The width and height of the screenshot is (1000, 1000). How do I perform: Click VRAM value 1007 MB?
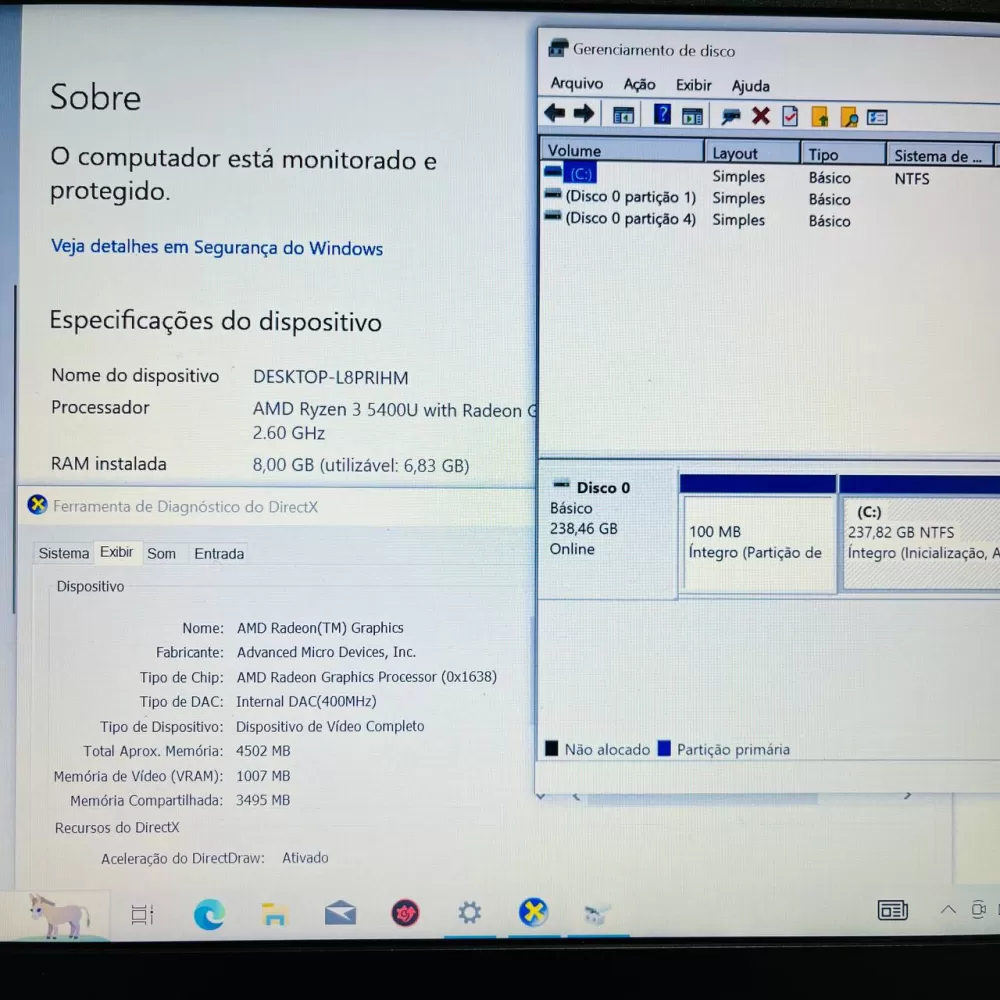263,776
